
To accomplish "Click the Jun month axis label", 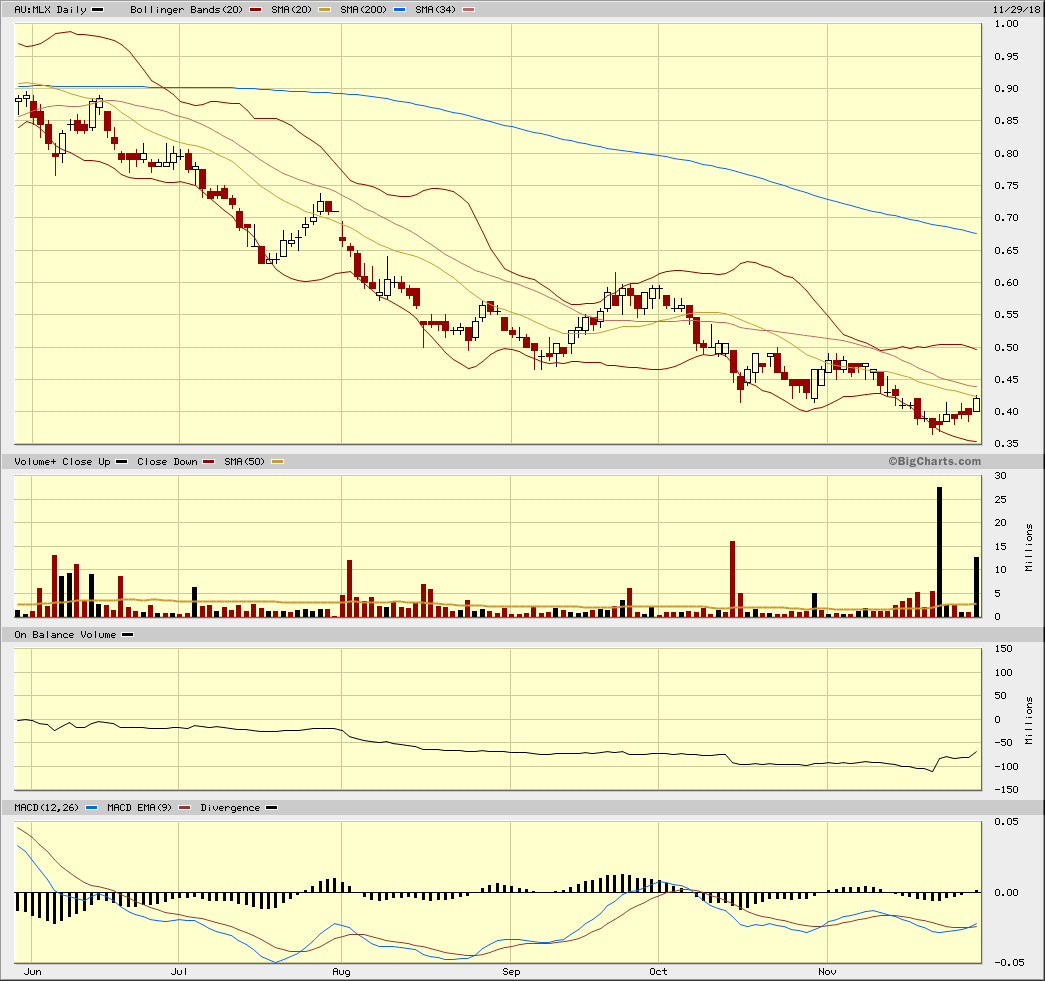I will coord(33,972).
